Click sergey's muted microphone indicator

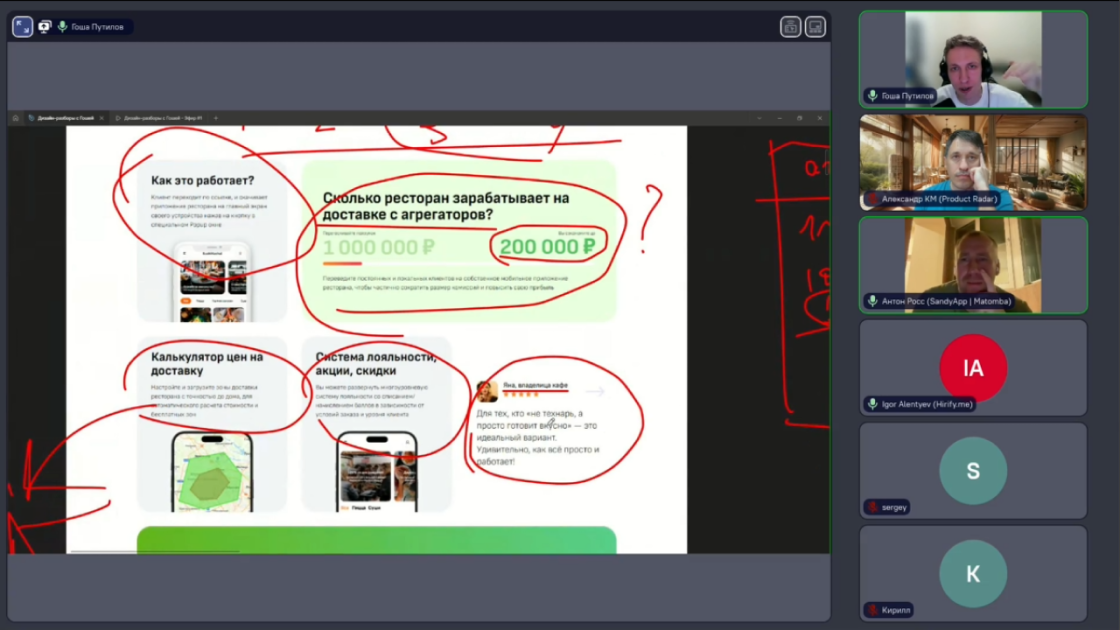(x=872, y=507)
